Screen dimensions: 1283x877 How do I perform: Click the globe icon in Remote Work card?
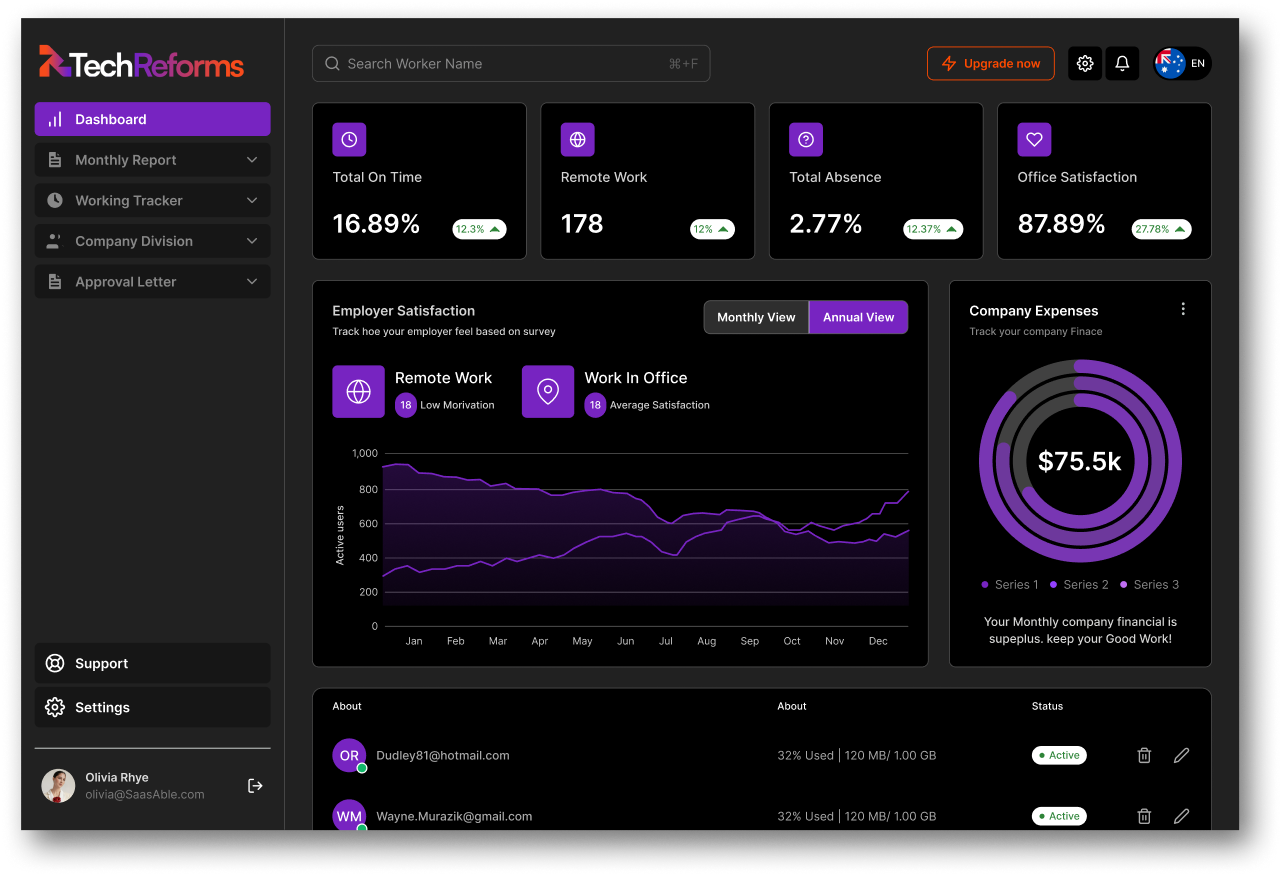tap(578, 140)
